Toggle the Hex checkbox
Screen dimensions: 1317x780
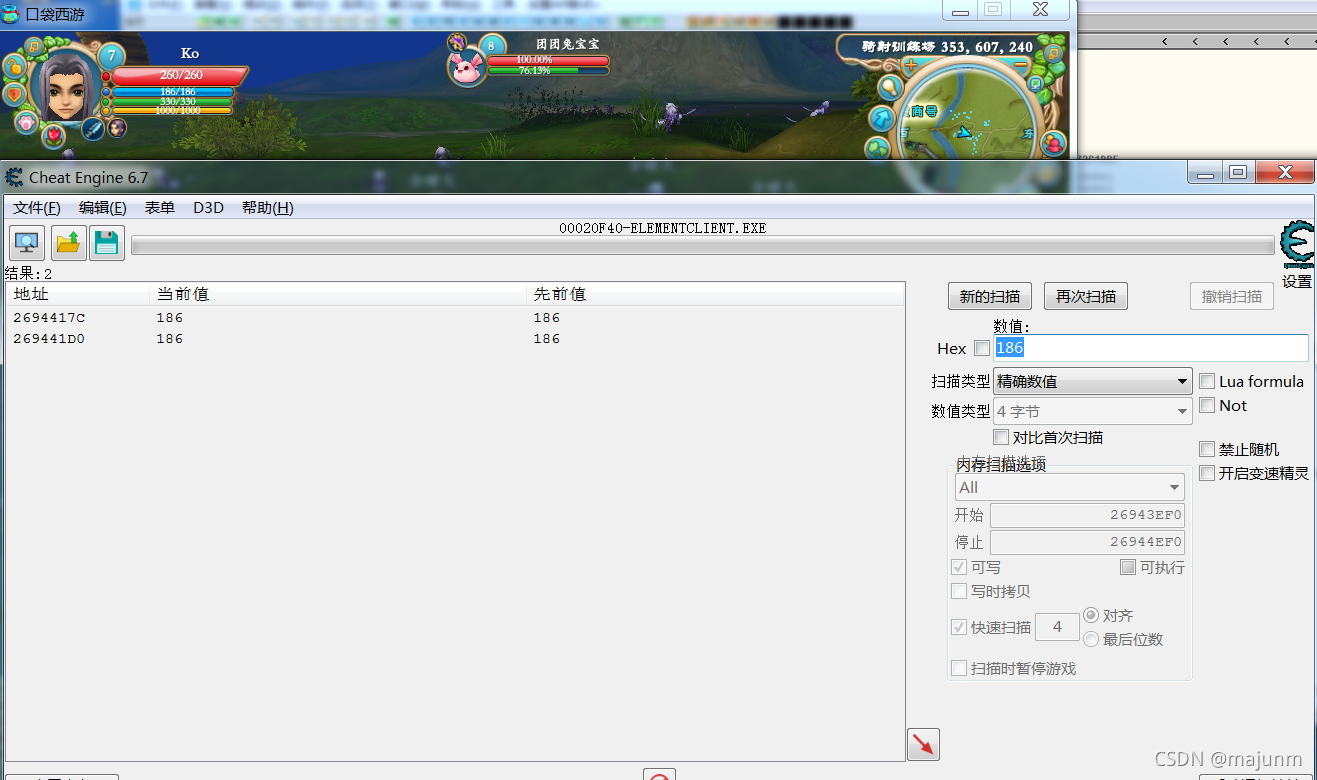pyautogui.click(x=982, y=348)
